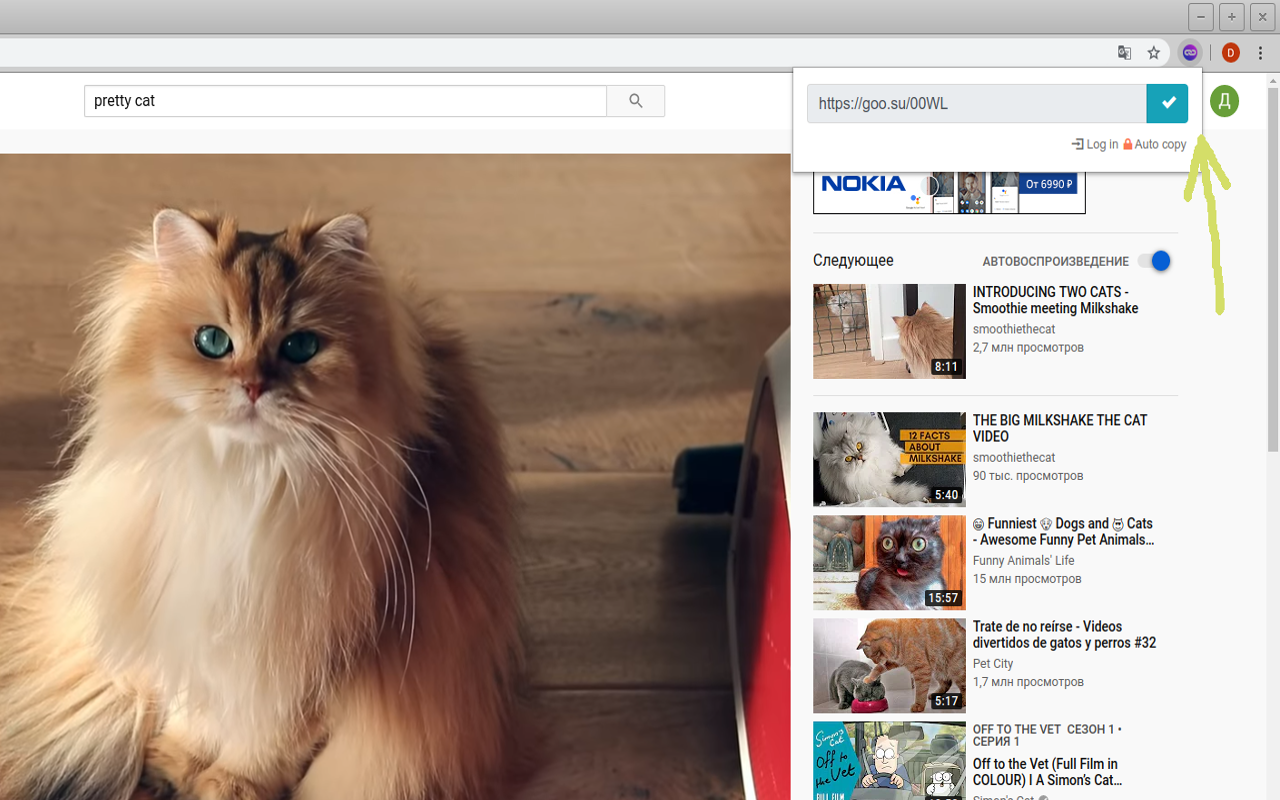Click the '90 тыс. просмотров' view count

point(1028,475)
